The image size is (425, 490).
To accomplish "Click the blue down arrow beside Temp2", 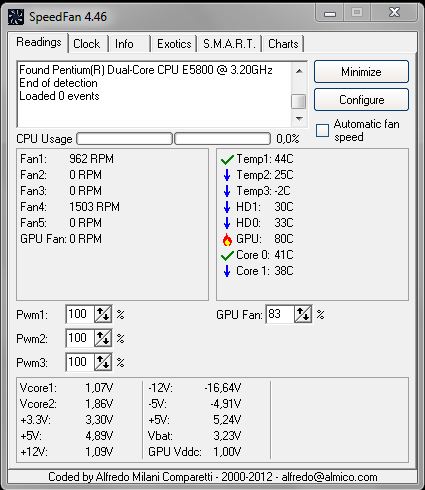I will (227, 175).
